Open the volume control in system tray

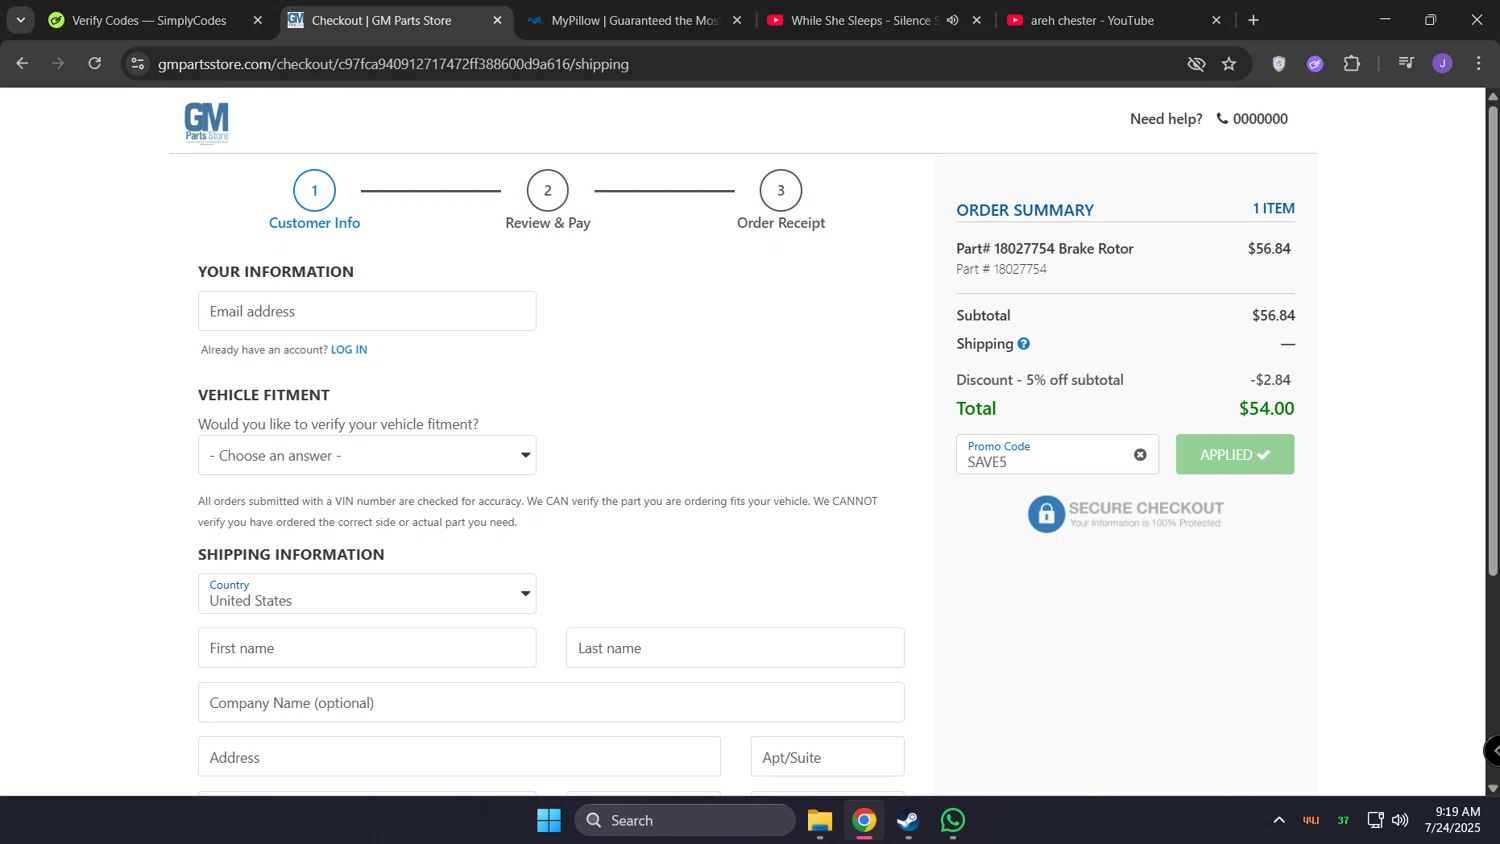(1400, 821)
